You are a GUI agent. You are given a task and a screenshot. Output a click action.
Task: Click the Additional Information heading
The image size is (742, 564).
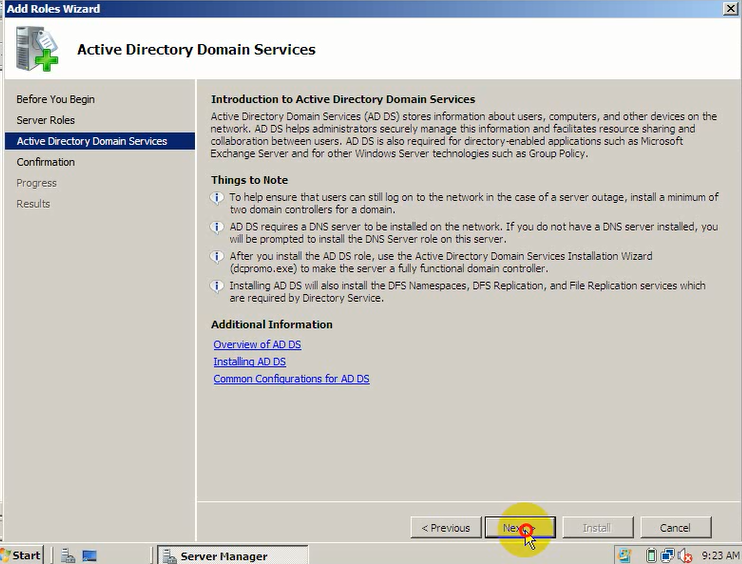click(272, 324)
